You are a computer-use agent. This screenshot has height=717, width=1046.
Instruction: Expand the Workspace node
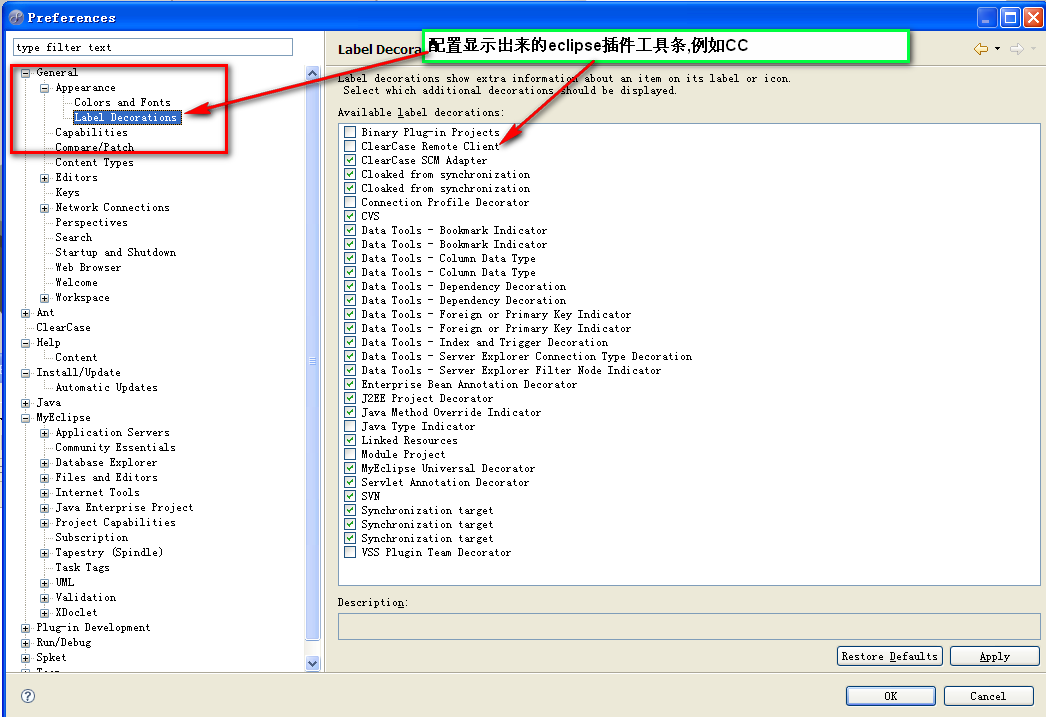click(45, 298)
